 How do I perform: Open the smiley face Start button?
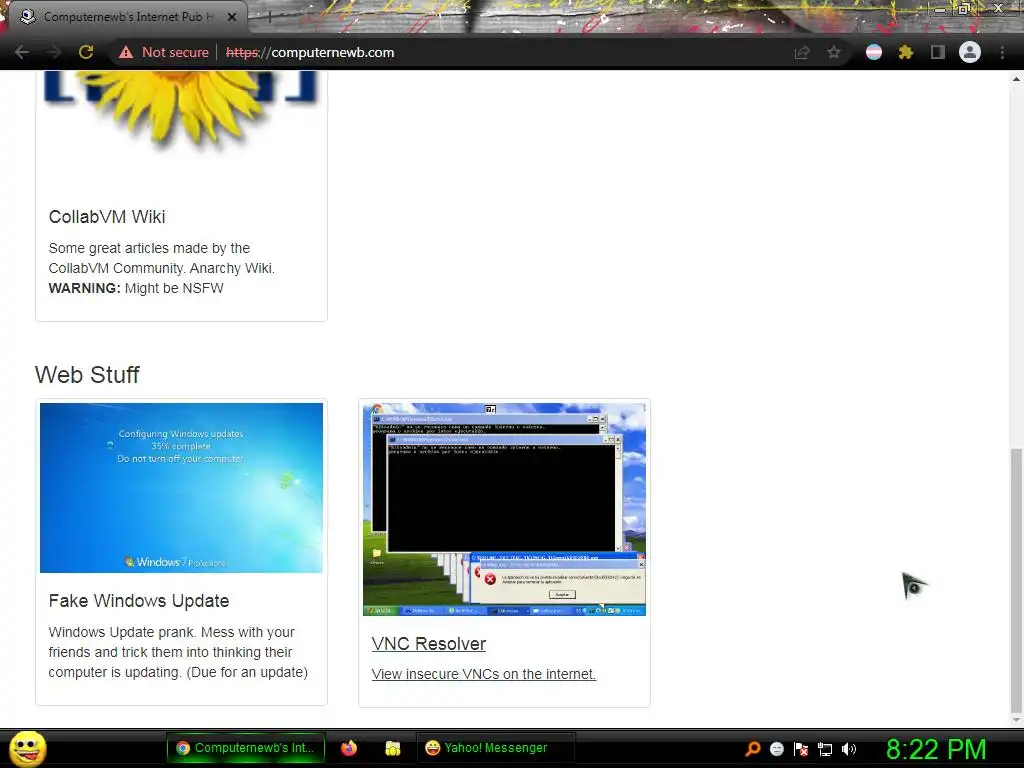tap(27, 748)
